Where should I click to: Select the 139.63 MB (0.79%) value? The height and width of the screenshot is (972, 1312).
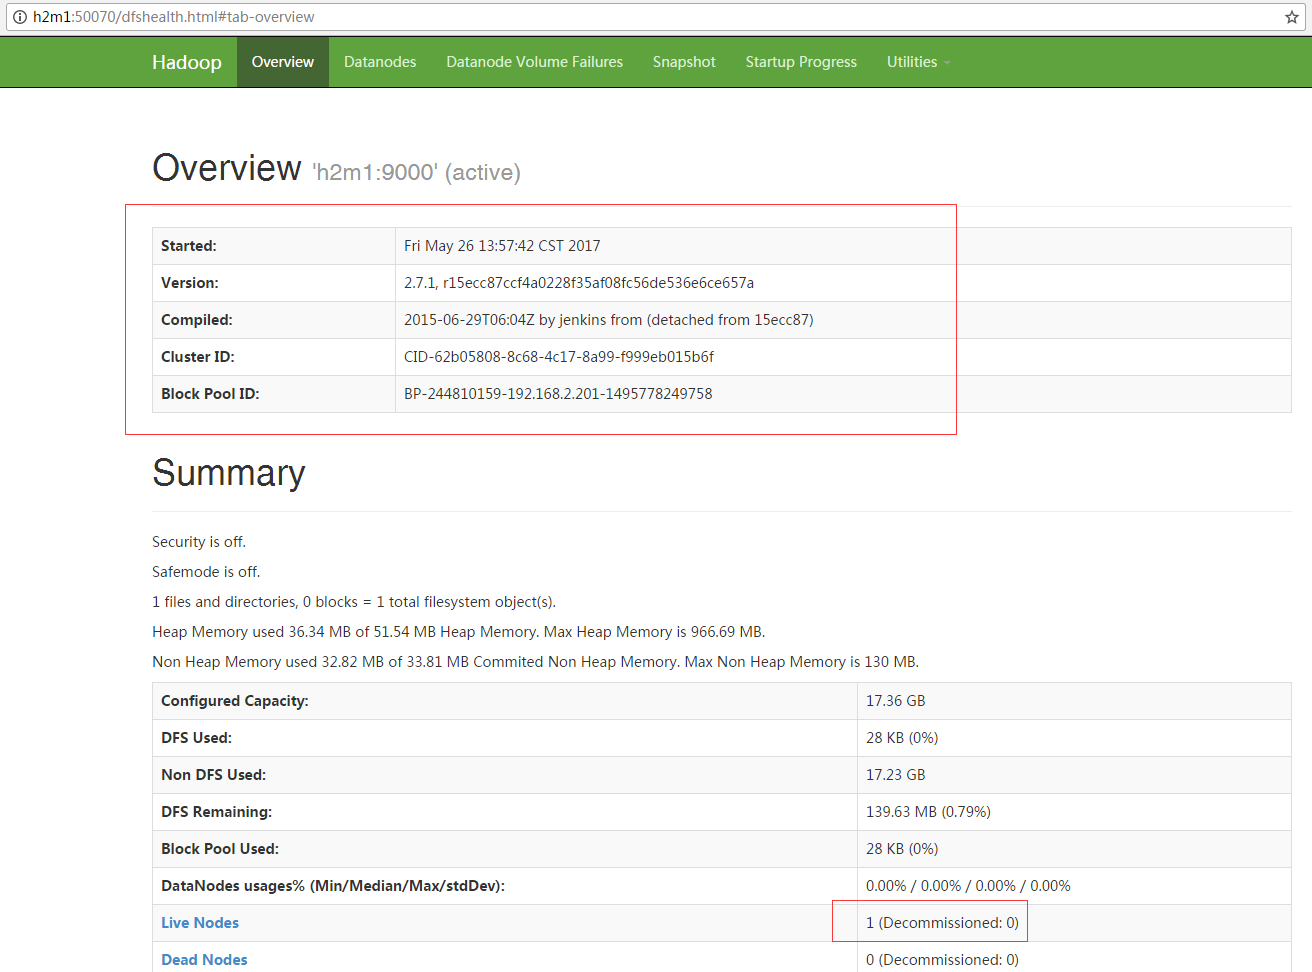pyautogui.click(x=928, y=812)
